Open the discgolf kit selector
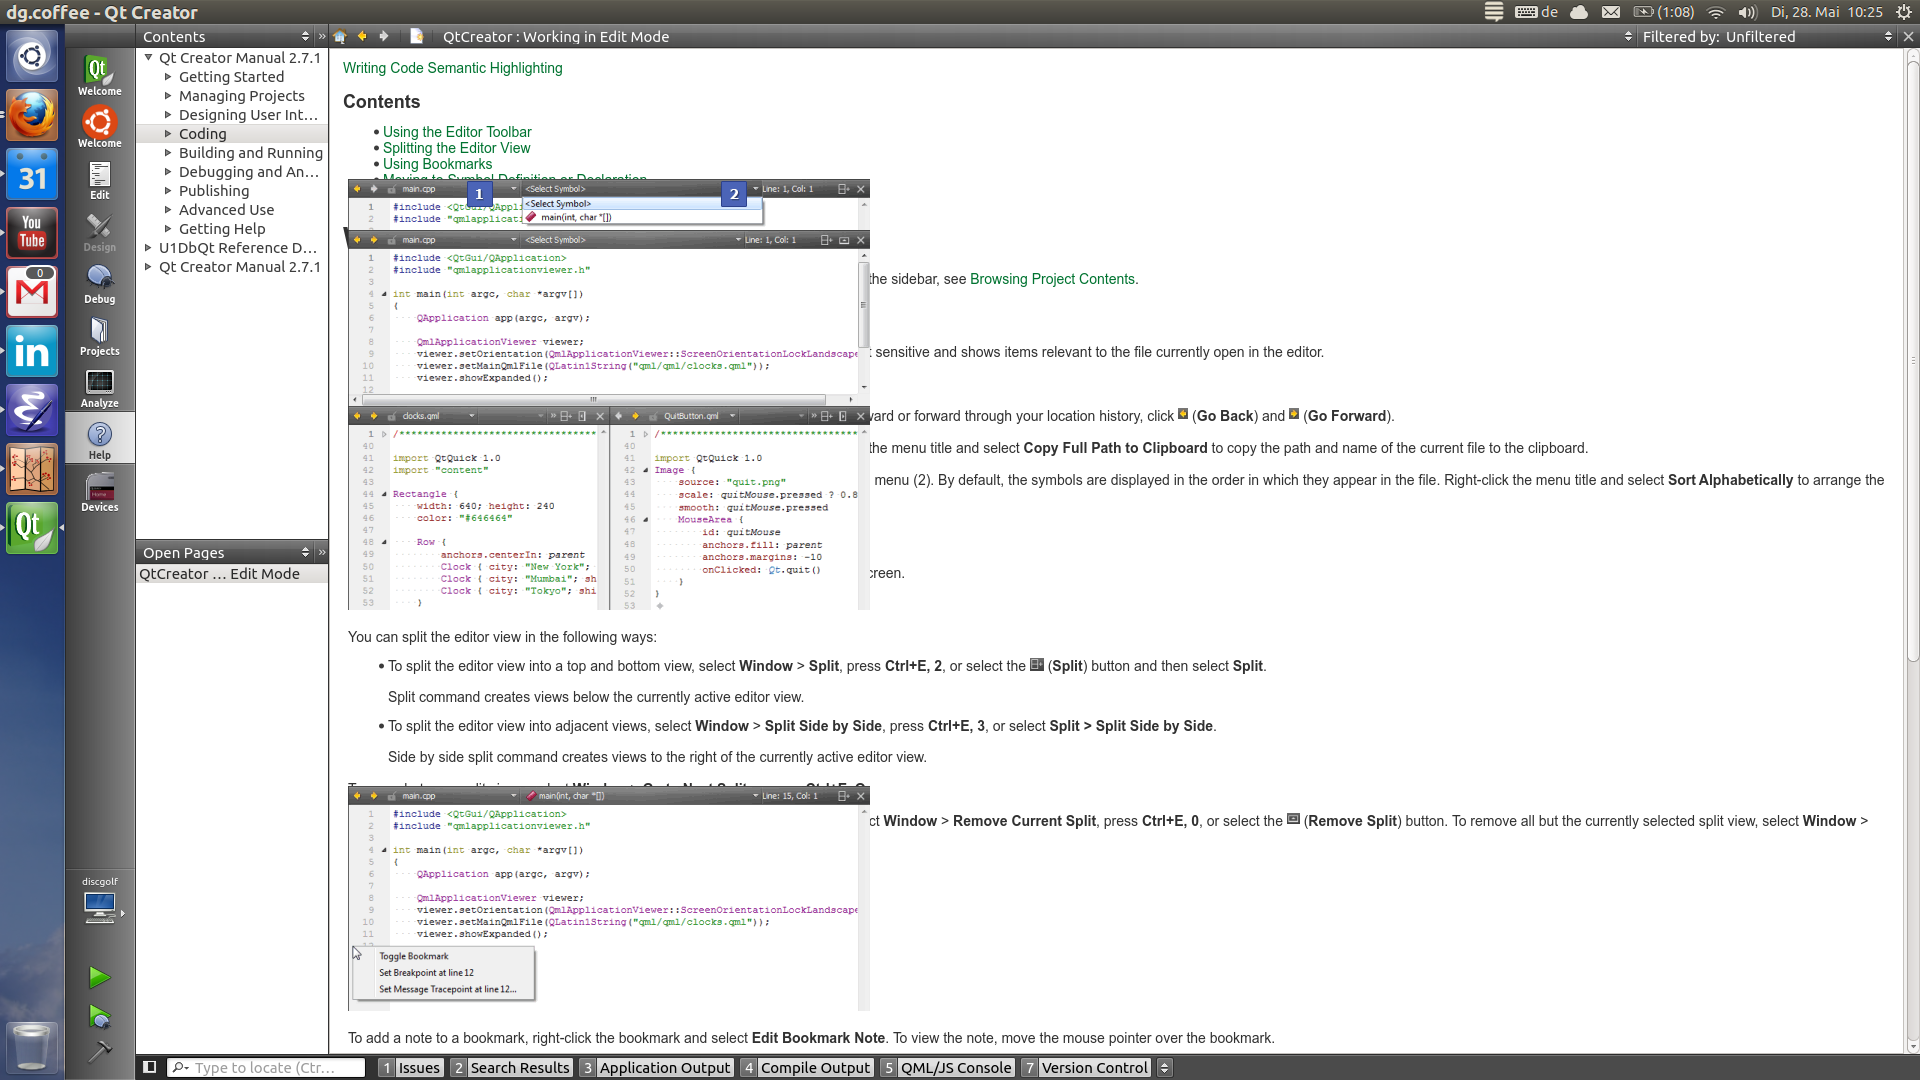 [x=99, y=900]
